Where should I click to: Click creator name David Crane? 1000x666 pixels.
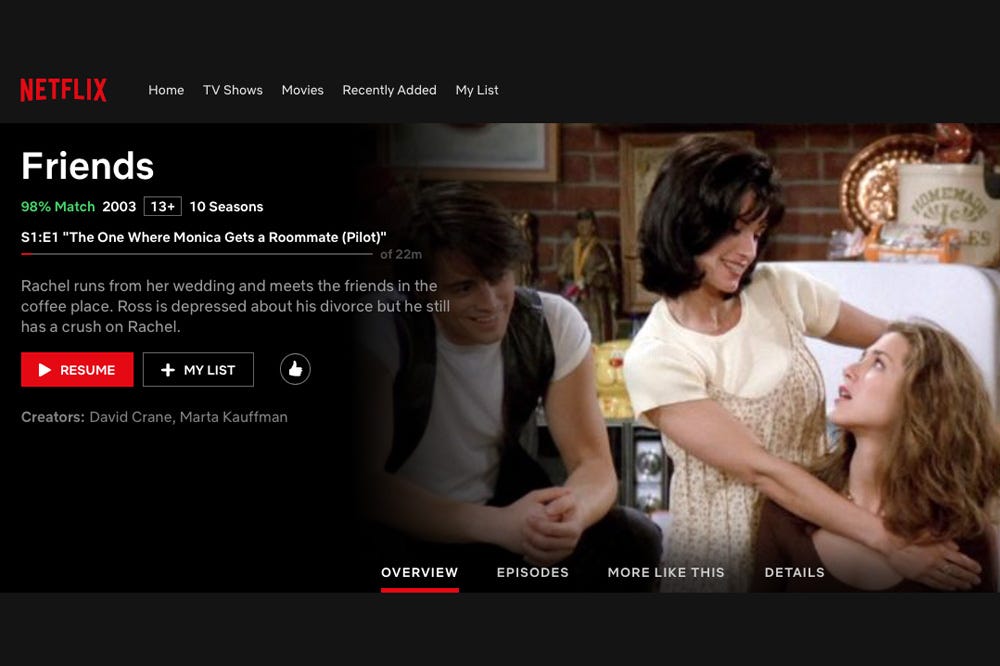pyautogui.click(x=130, y=417)
